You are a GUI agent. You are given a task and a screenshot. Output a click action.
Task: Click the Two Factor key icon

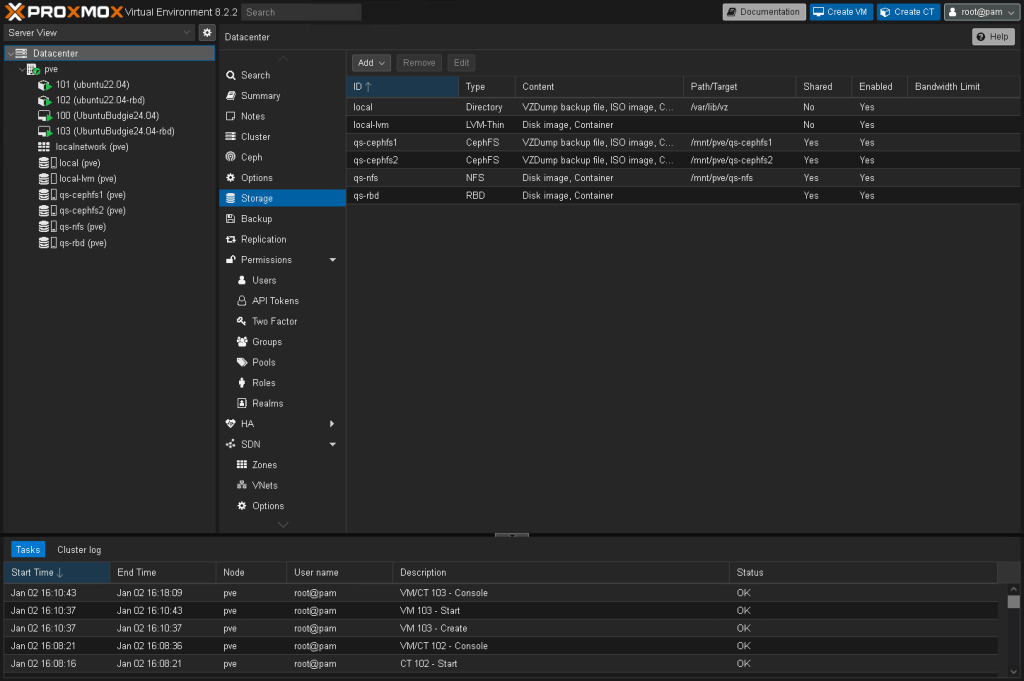[x=242, y=321]
